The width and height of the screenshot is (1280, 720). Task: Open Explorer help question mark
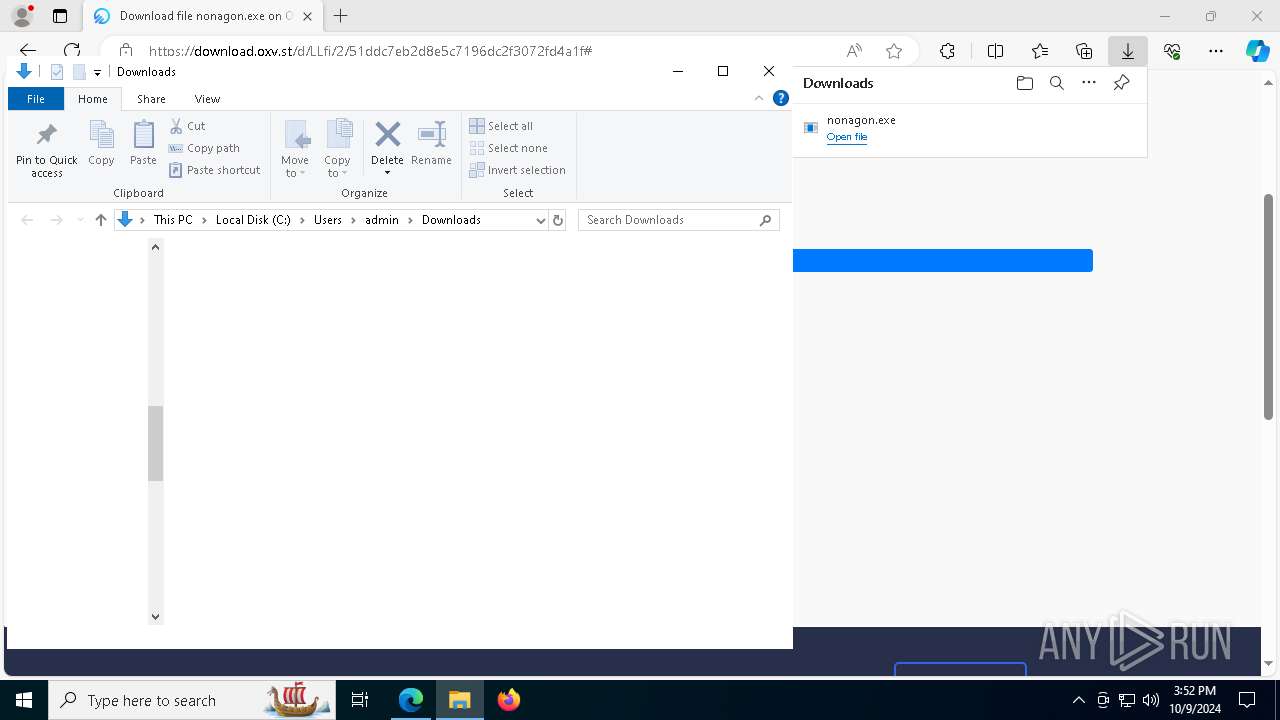[x=781, y=98]
